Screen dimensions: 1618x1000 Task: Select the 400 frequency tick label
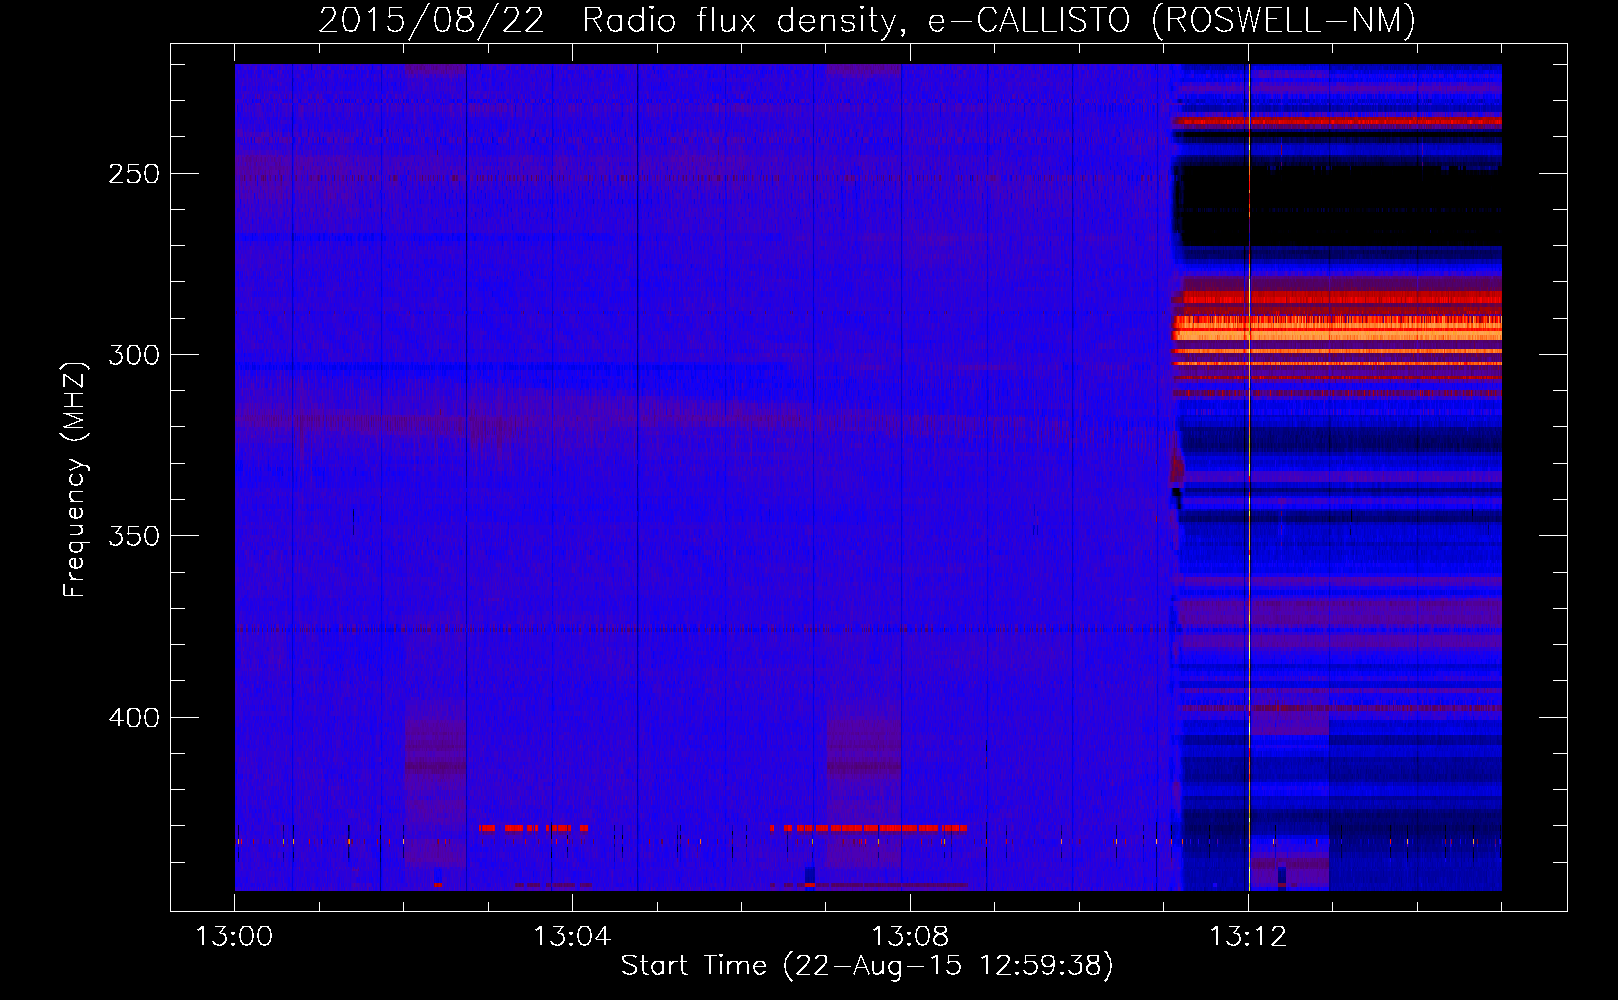134,718
